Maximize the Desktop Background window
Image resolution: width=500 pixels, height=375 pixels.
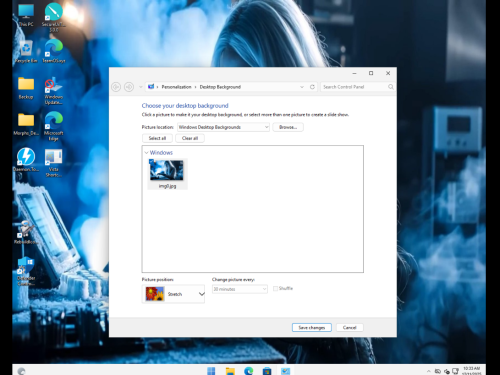pos(371,73)
